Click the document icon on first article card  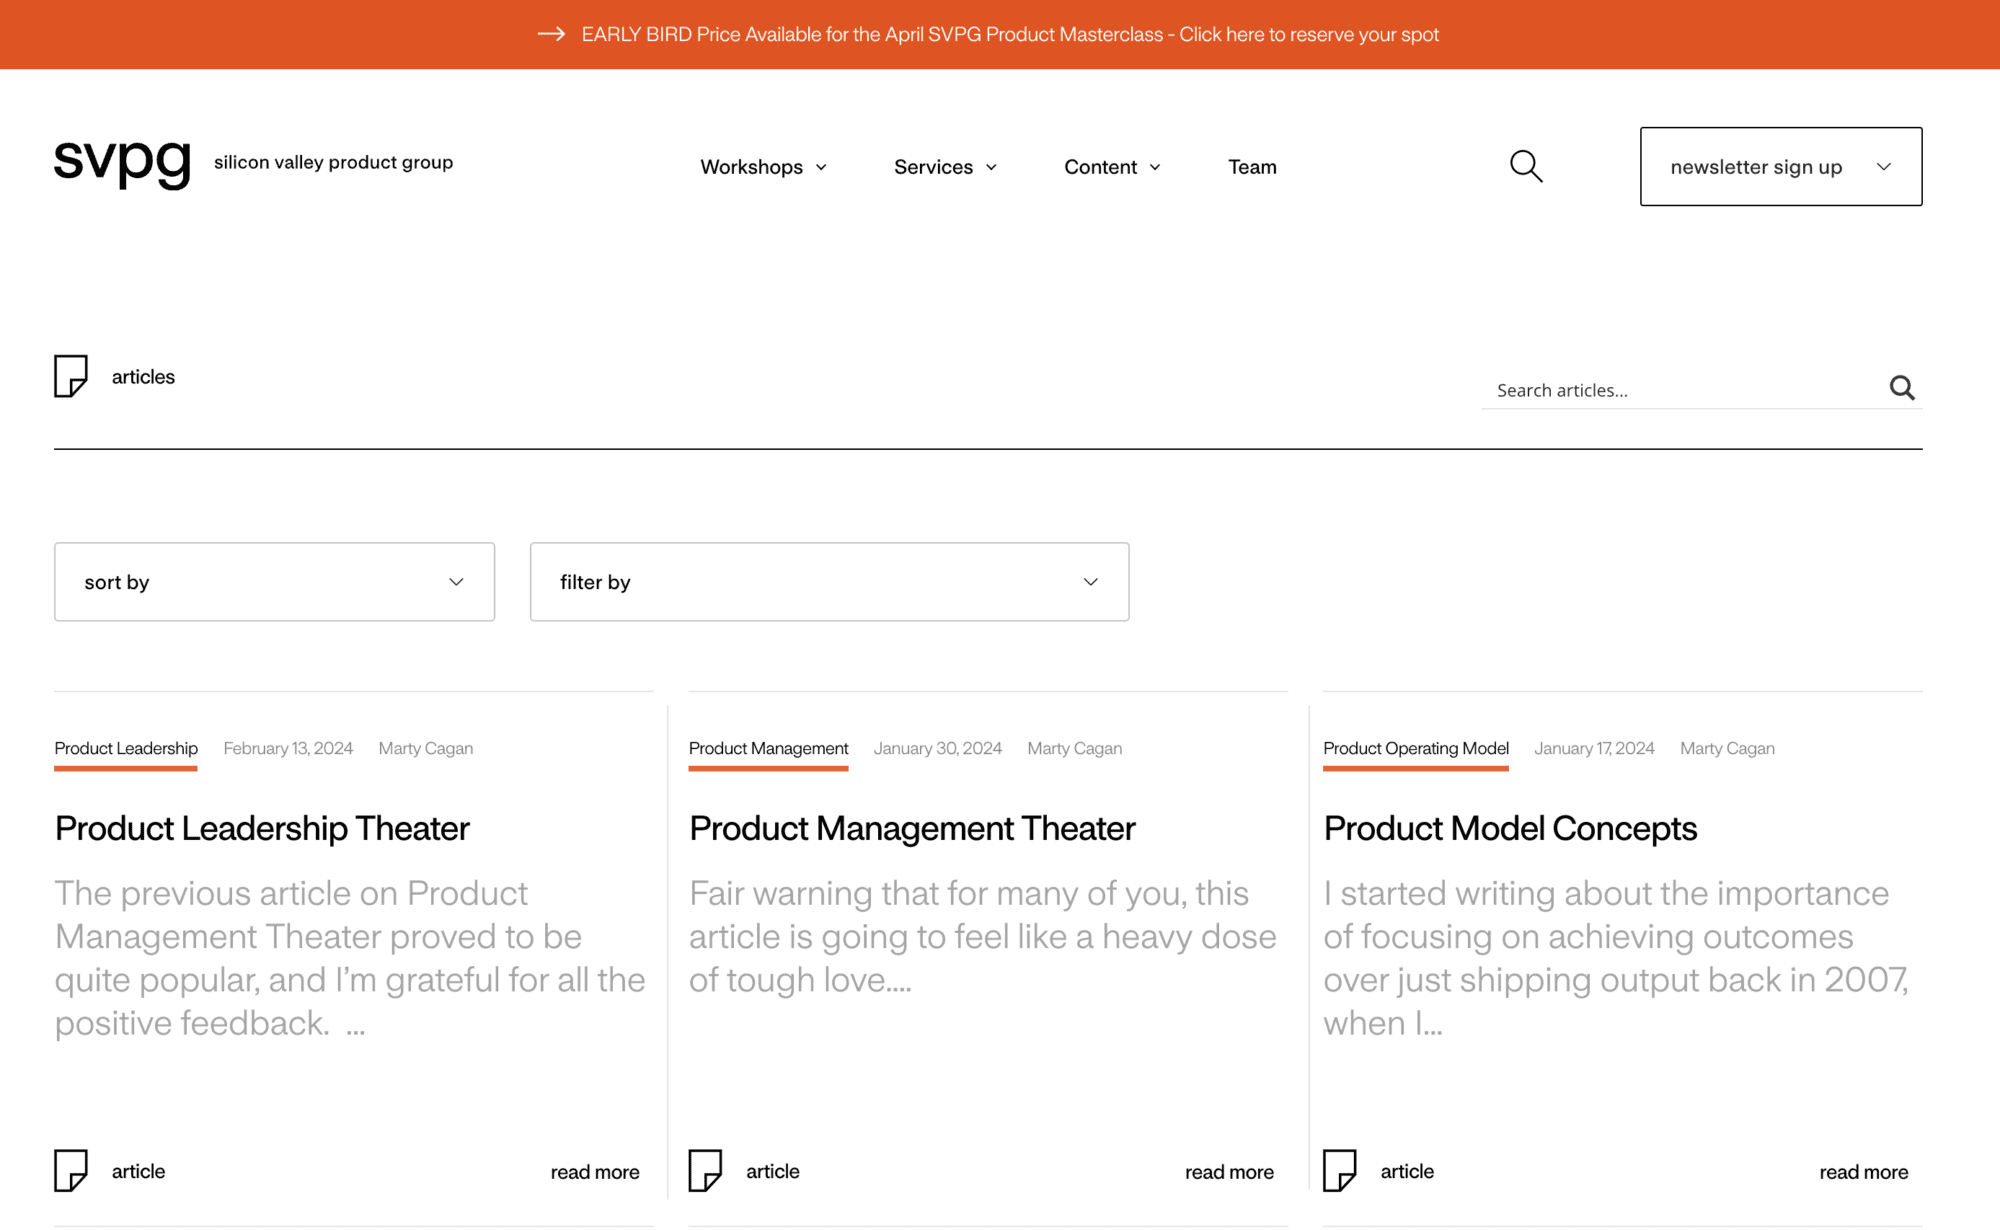(x=71, y=1169)
